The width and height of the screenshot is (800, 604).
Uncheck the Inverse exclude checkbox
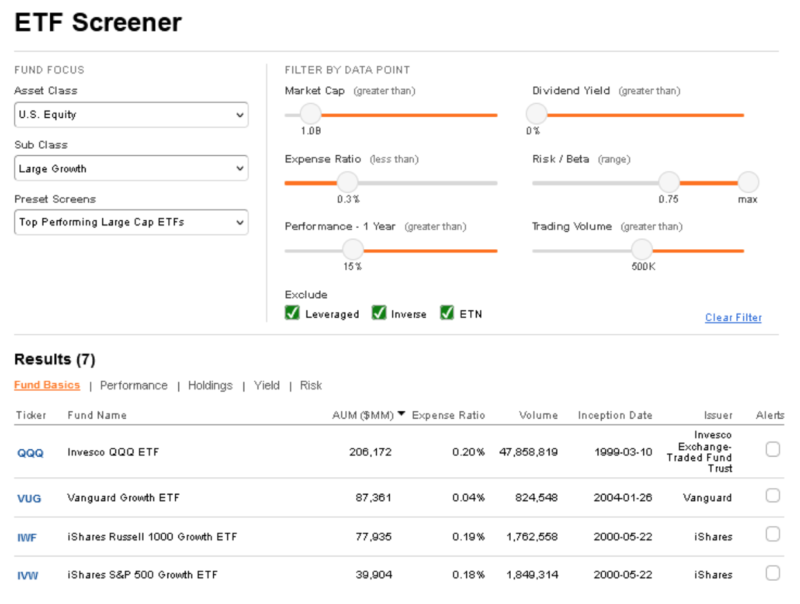click(x=379, y=313)
